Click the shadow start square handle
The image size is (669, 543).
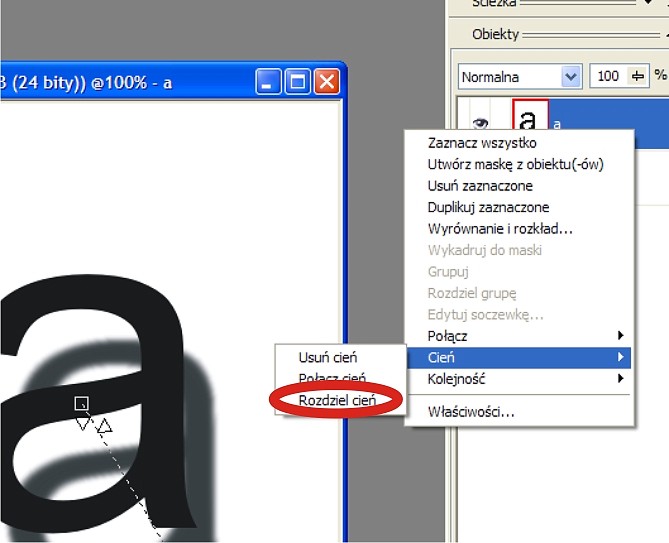[82, 403]
